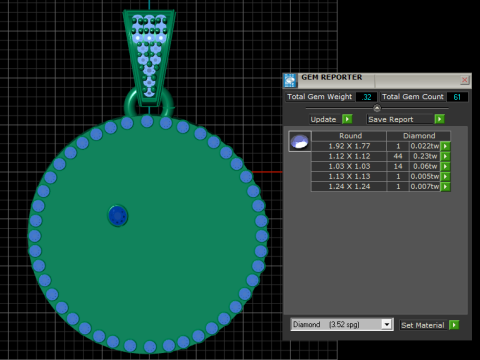Click the count cell showing 44
The width and height of the screenshot is (480, 360).
pos(398,156)
